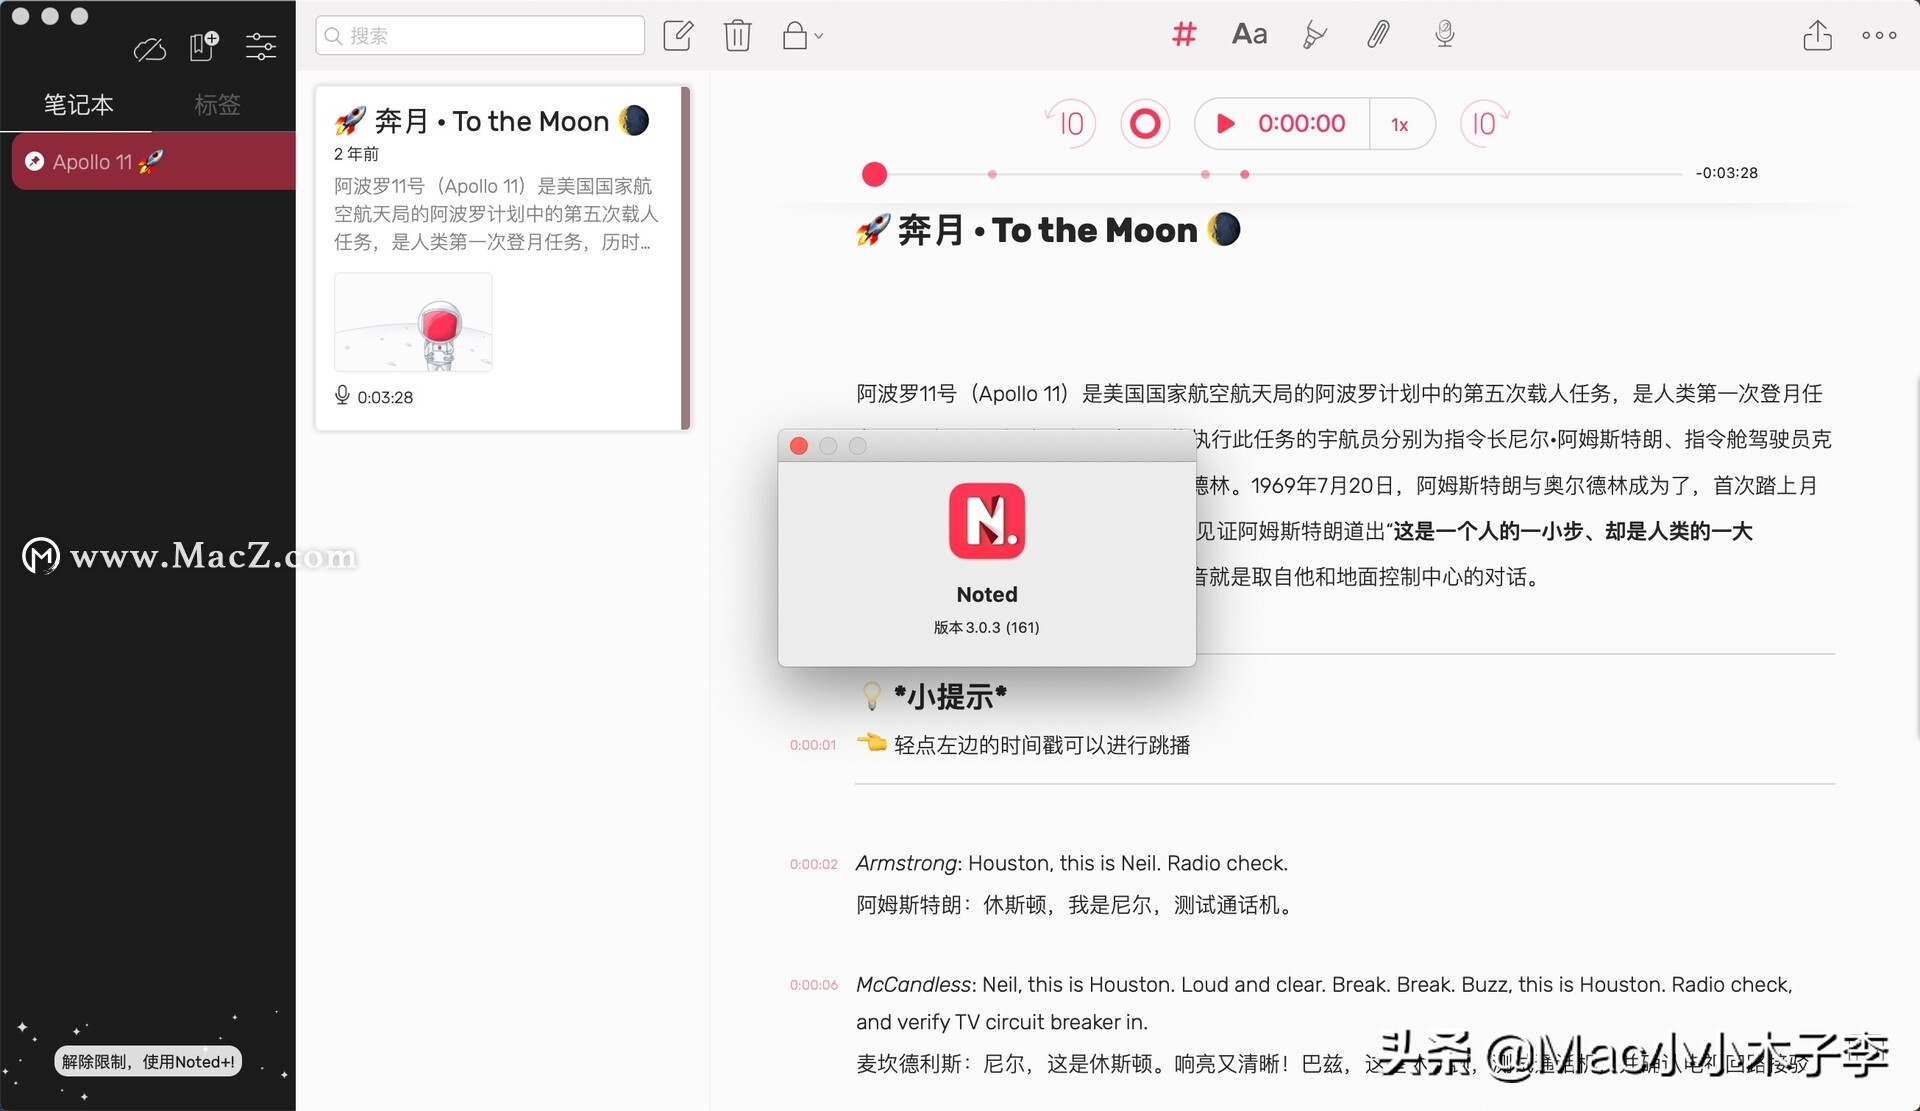Viewport: 1920px width, 1111px height.
Task: Start recording with the record button
Action: (1145, 124)
